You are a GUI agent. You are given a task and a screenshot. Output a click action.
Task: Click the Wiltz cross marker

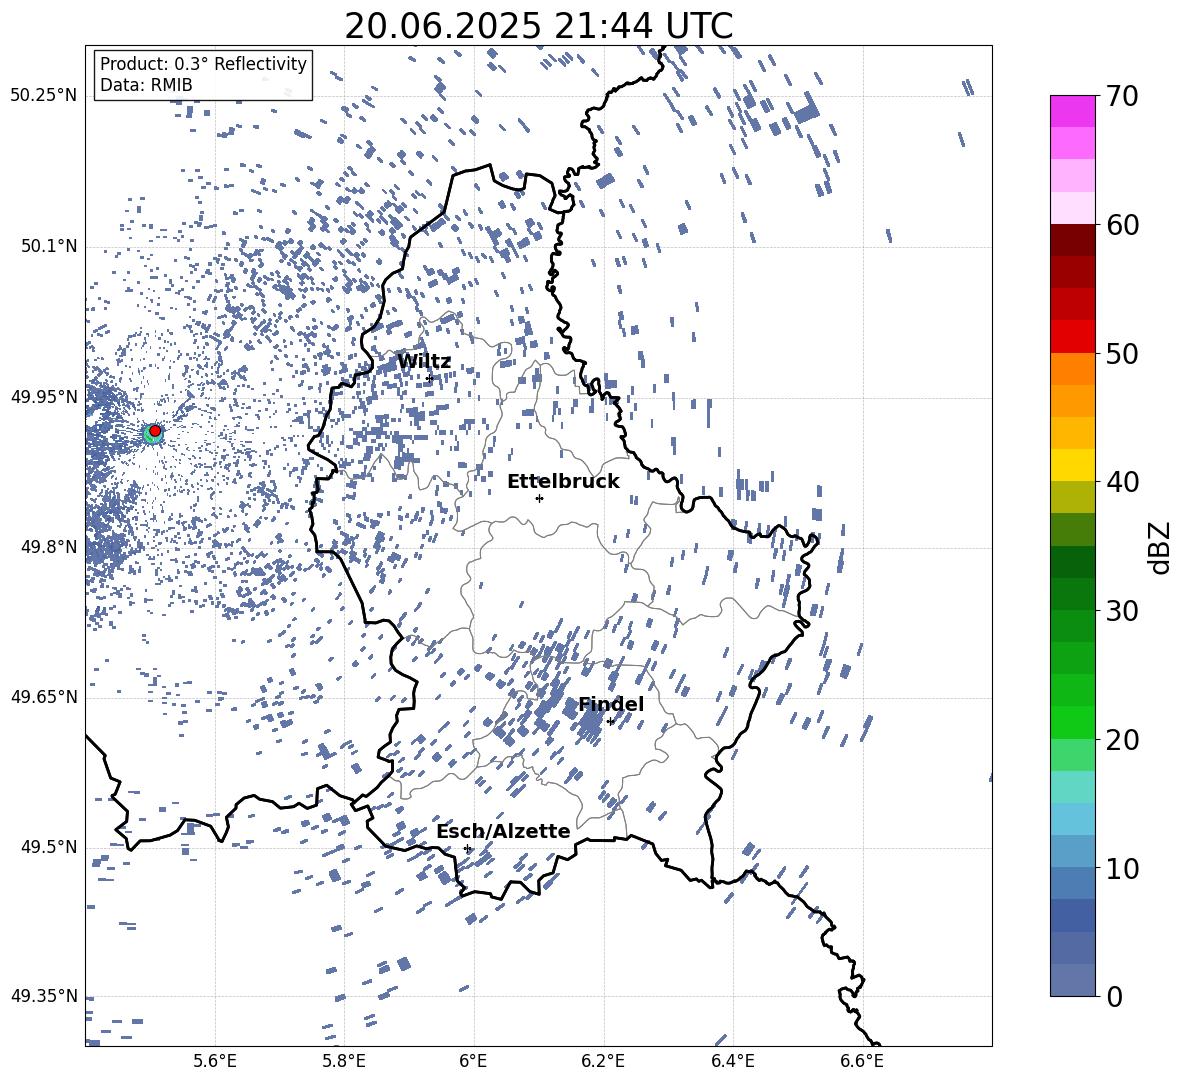429,378
